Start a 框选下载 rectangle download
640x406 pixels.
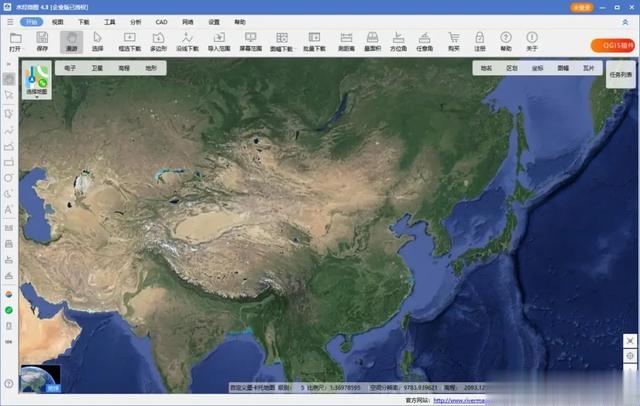pyautogui.click(x=129, y=42)
